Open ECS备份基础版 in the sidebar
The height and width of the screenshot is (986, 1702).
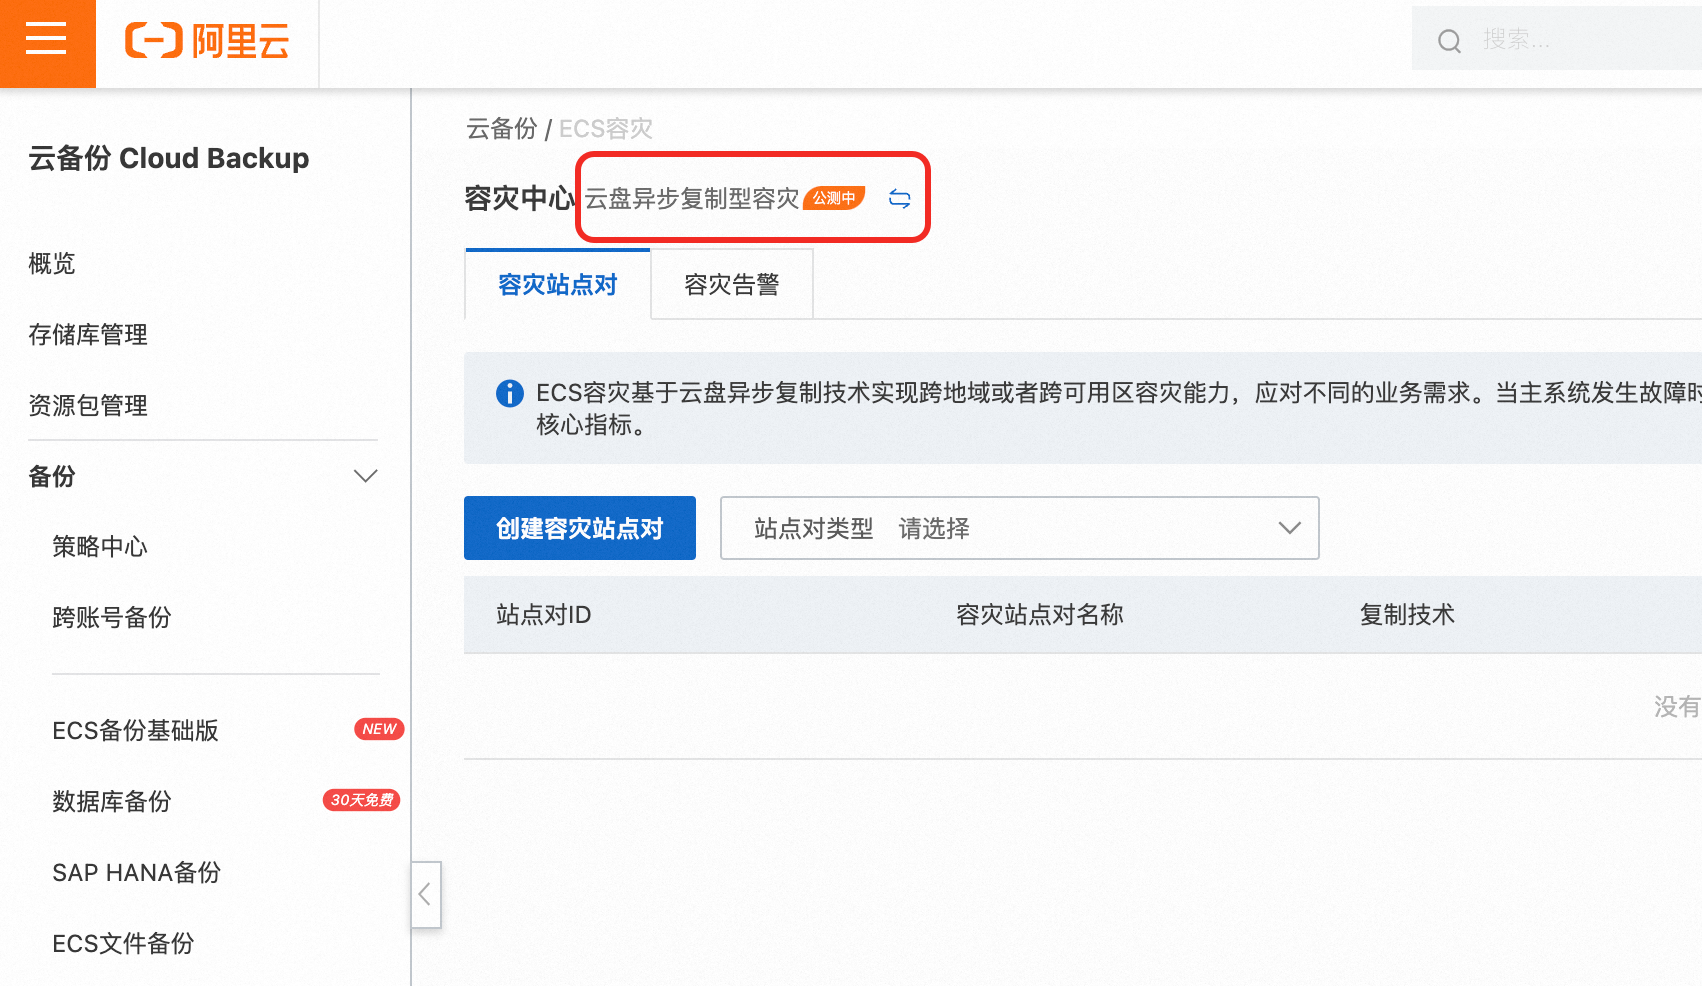tap(136, 731)
